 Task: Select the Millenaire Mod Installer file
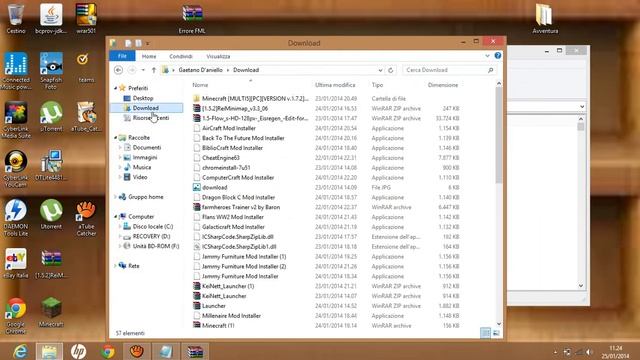pos(231,316)
